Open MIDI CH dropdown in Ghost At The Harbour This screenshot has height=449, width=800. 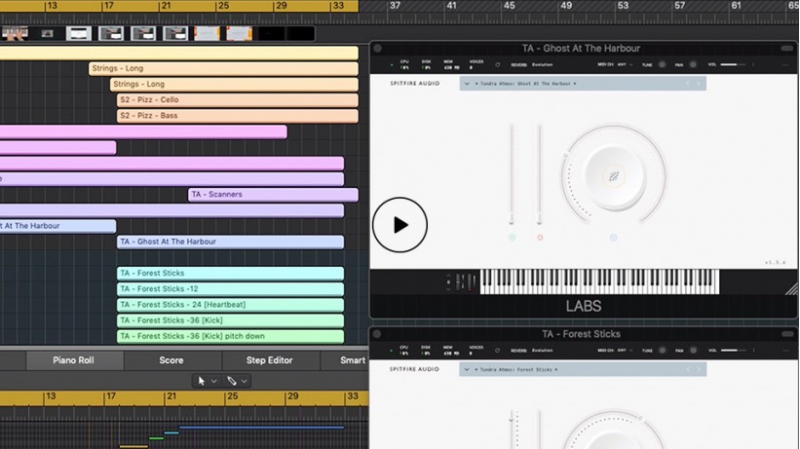(x=624, y=65)
